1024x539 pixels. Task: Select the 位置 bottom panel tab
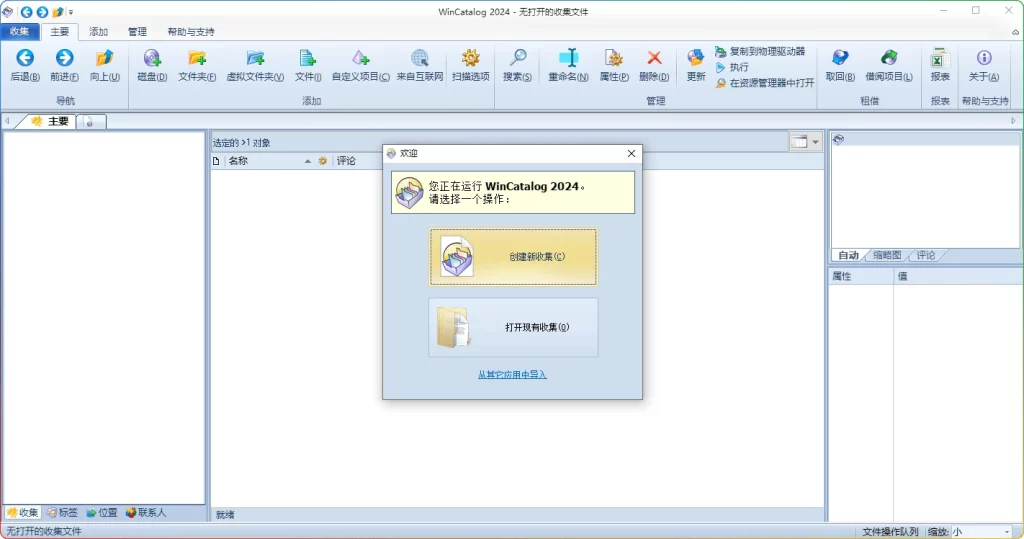101,513
